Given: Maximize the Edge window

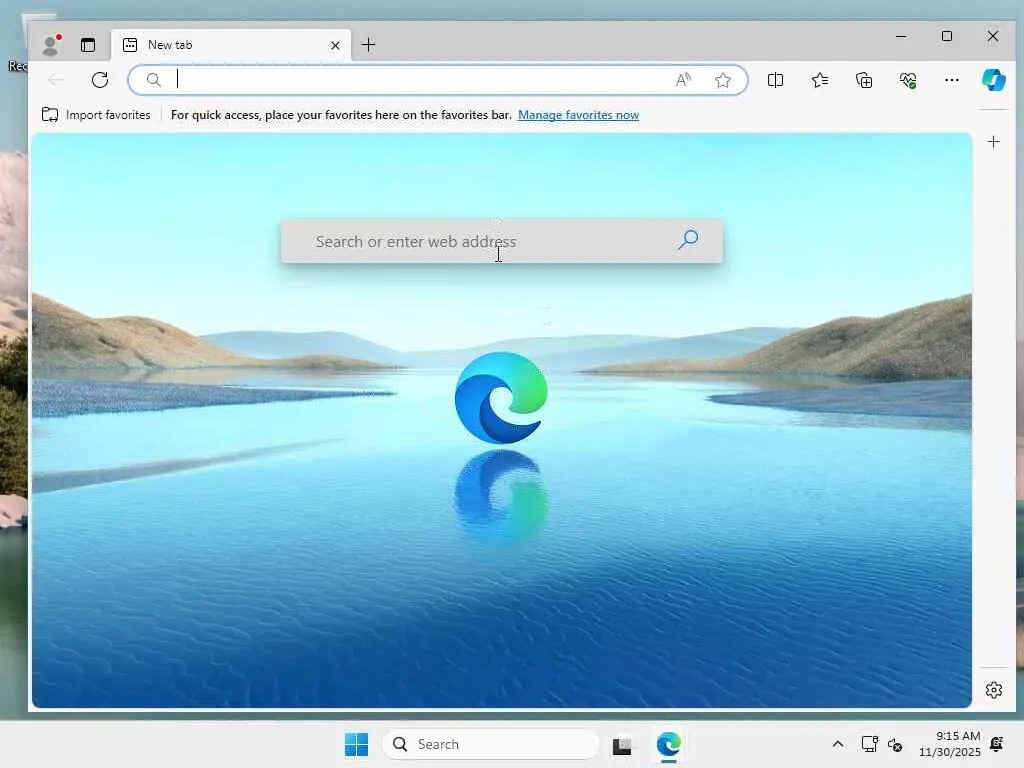Looking at the screenshot, I should point(947,37).
